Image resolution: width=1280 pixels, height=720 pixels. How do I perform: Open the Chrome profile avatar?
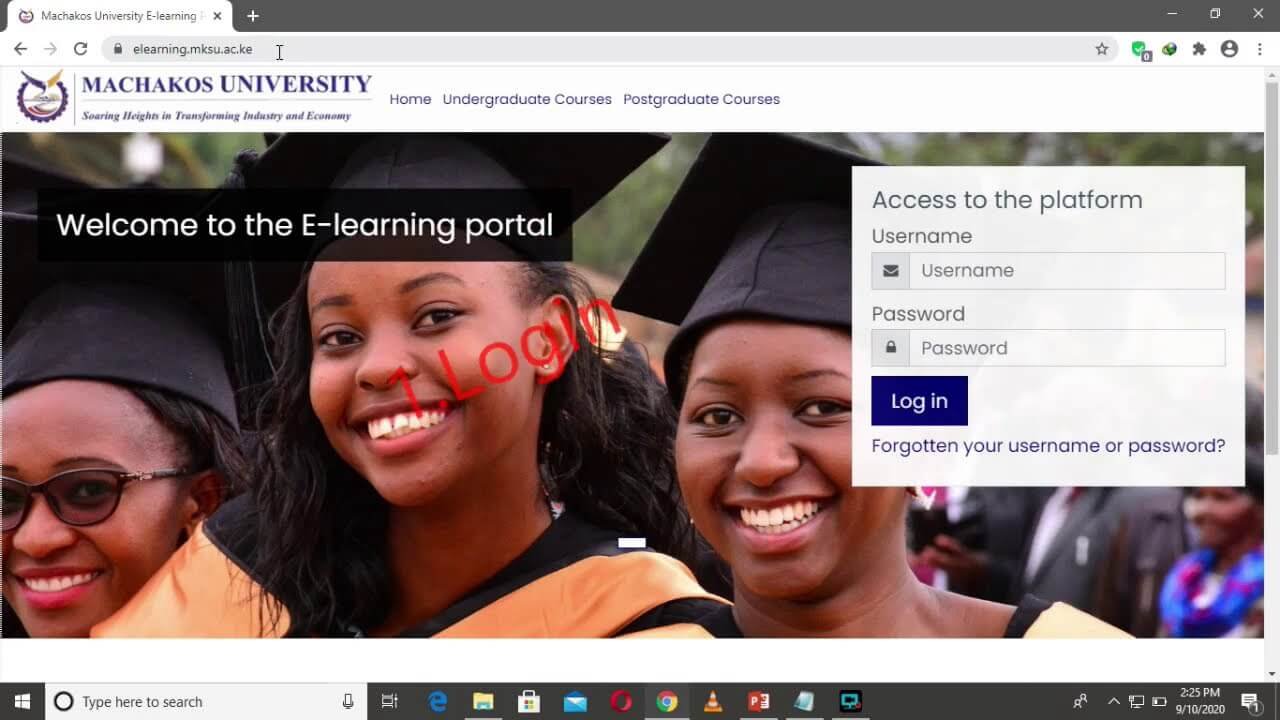tap(1229, 48)
